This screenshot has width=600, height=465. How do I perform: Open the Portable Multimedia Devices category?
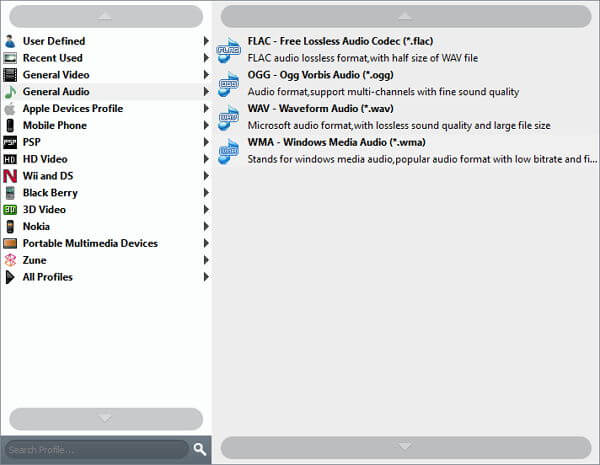click(x=106, y=243)
